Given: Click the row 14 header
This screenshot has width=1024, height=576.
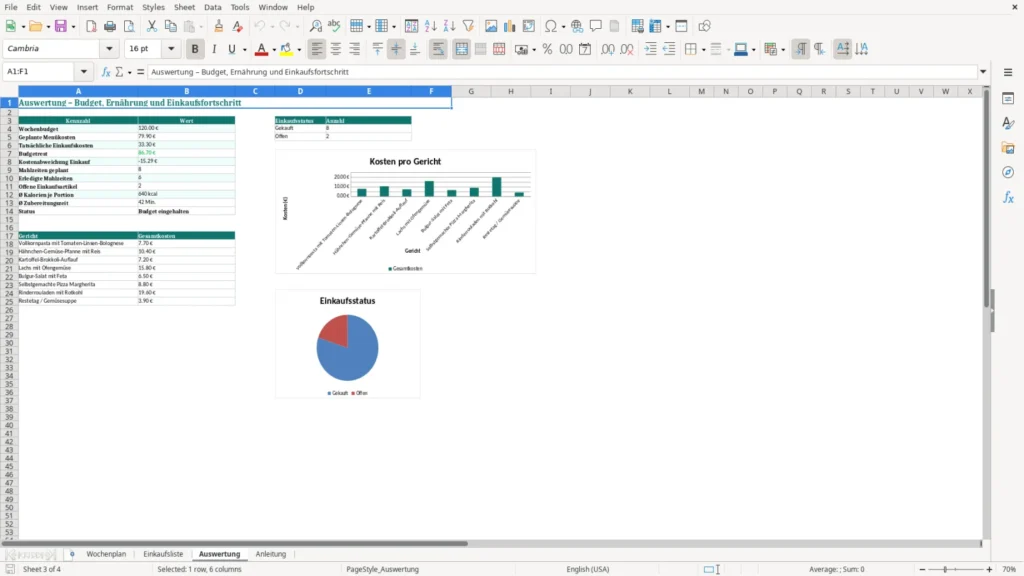Looking at the screenshot, I should (9, 212).
